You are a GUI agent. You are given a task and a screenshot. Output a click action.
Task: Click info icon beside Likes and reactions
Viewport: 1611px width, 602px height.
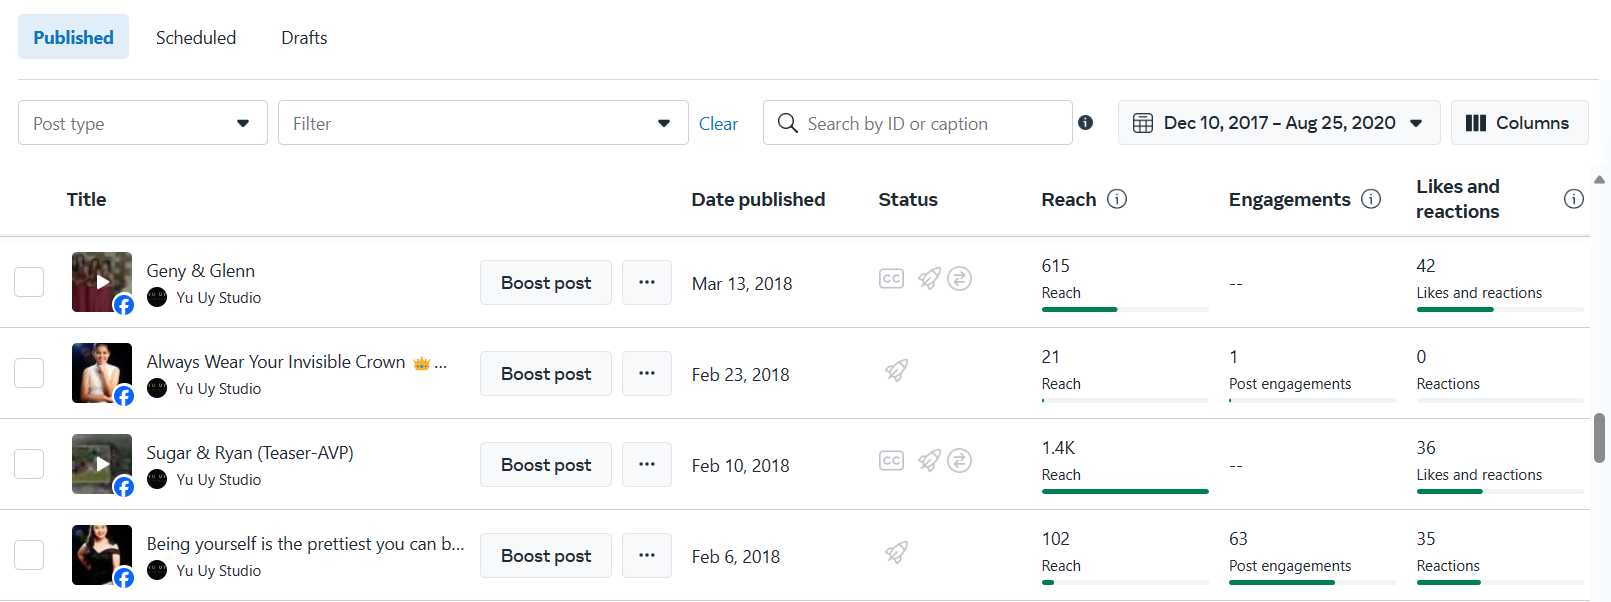pos(1573,199)
